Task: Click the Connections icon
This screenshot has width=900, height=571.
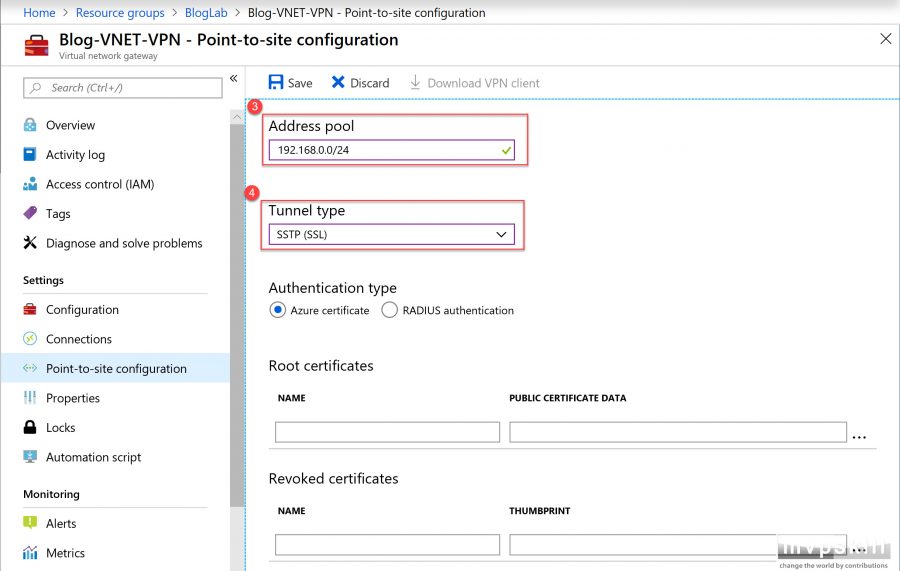Action: point(30,339)
